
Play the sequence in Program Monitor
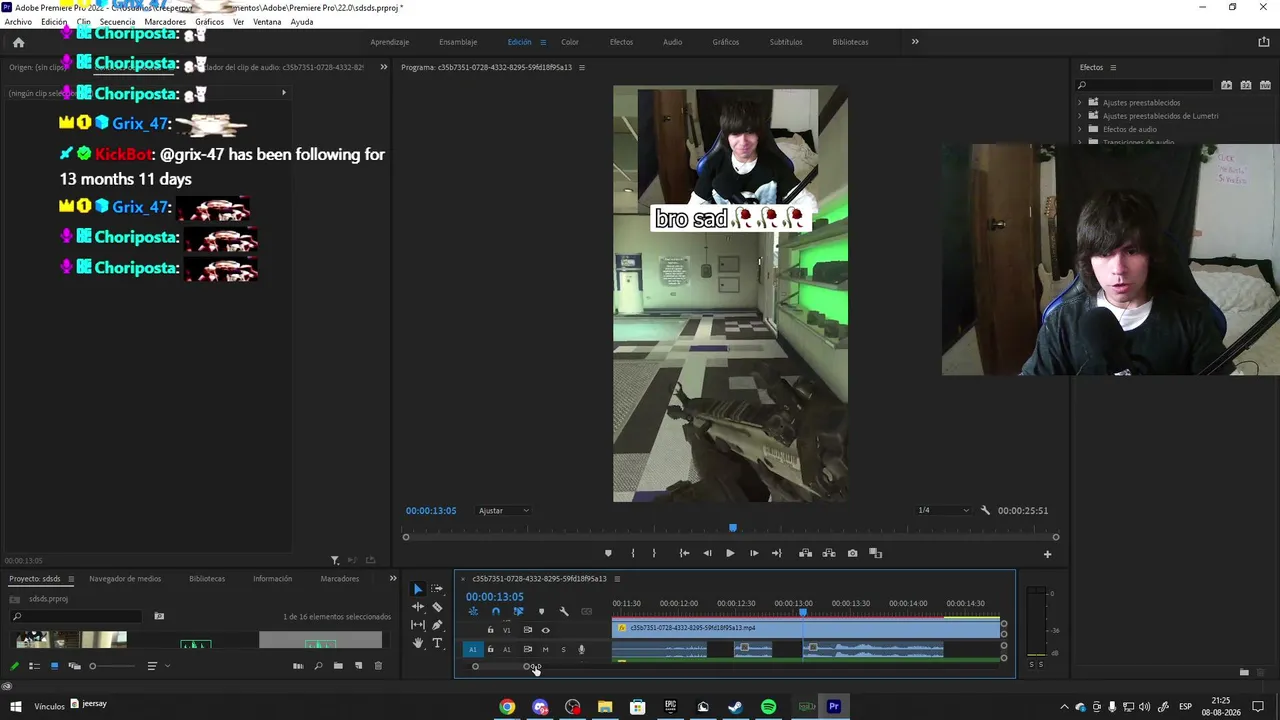click(x=730, y=553)
